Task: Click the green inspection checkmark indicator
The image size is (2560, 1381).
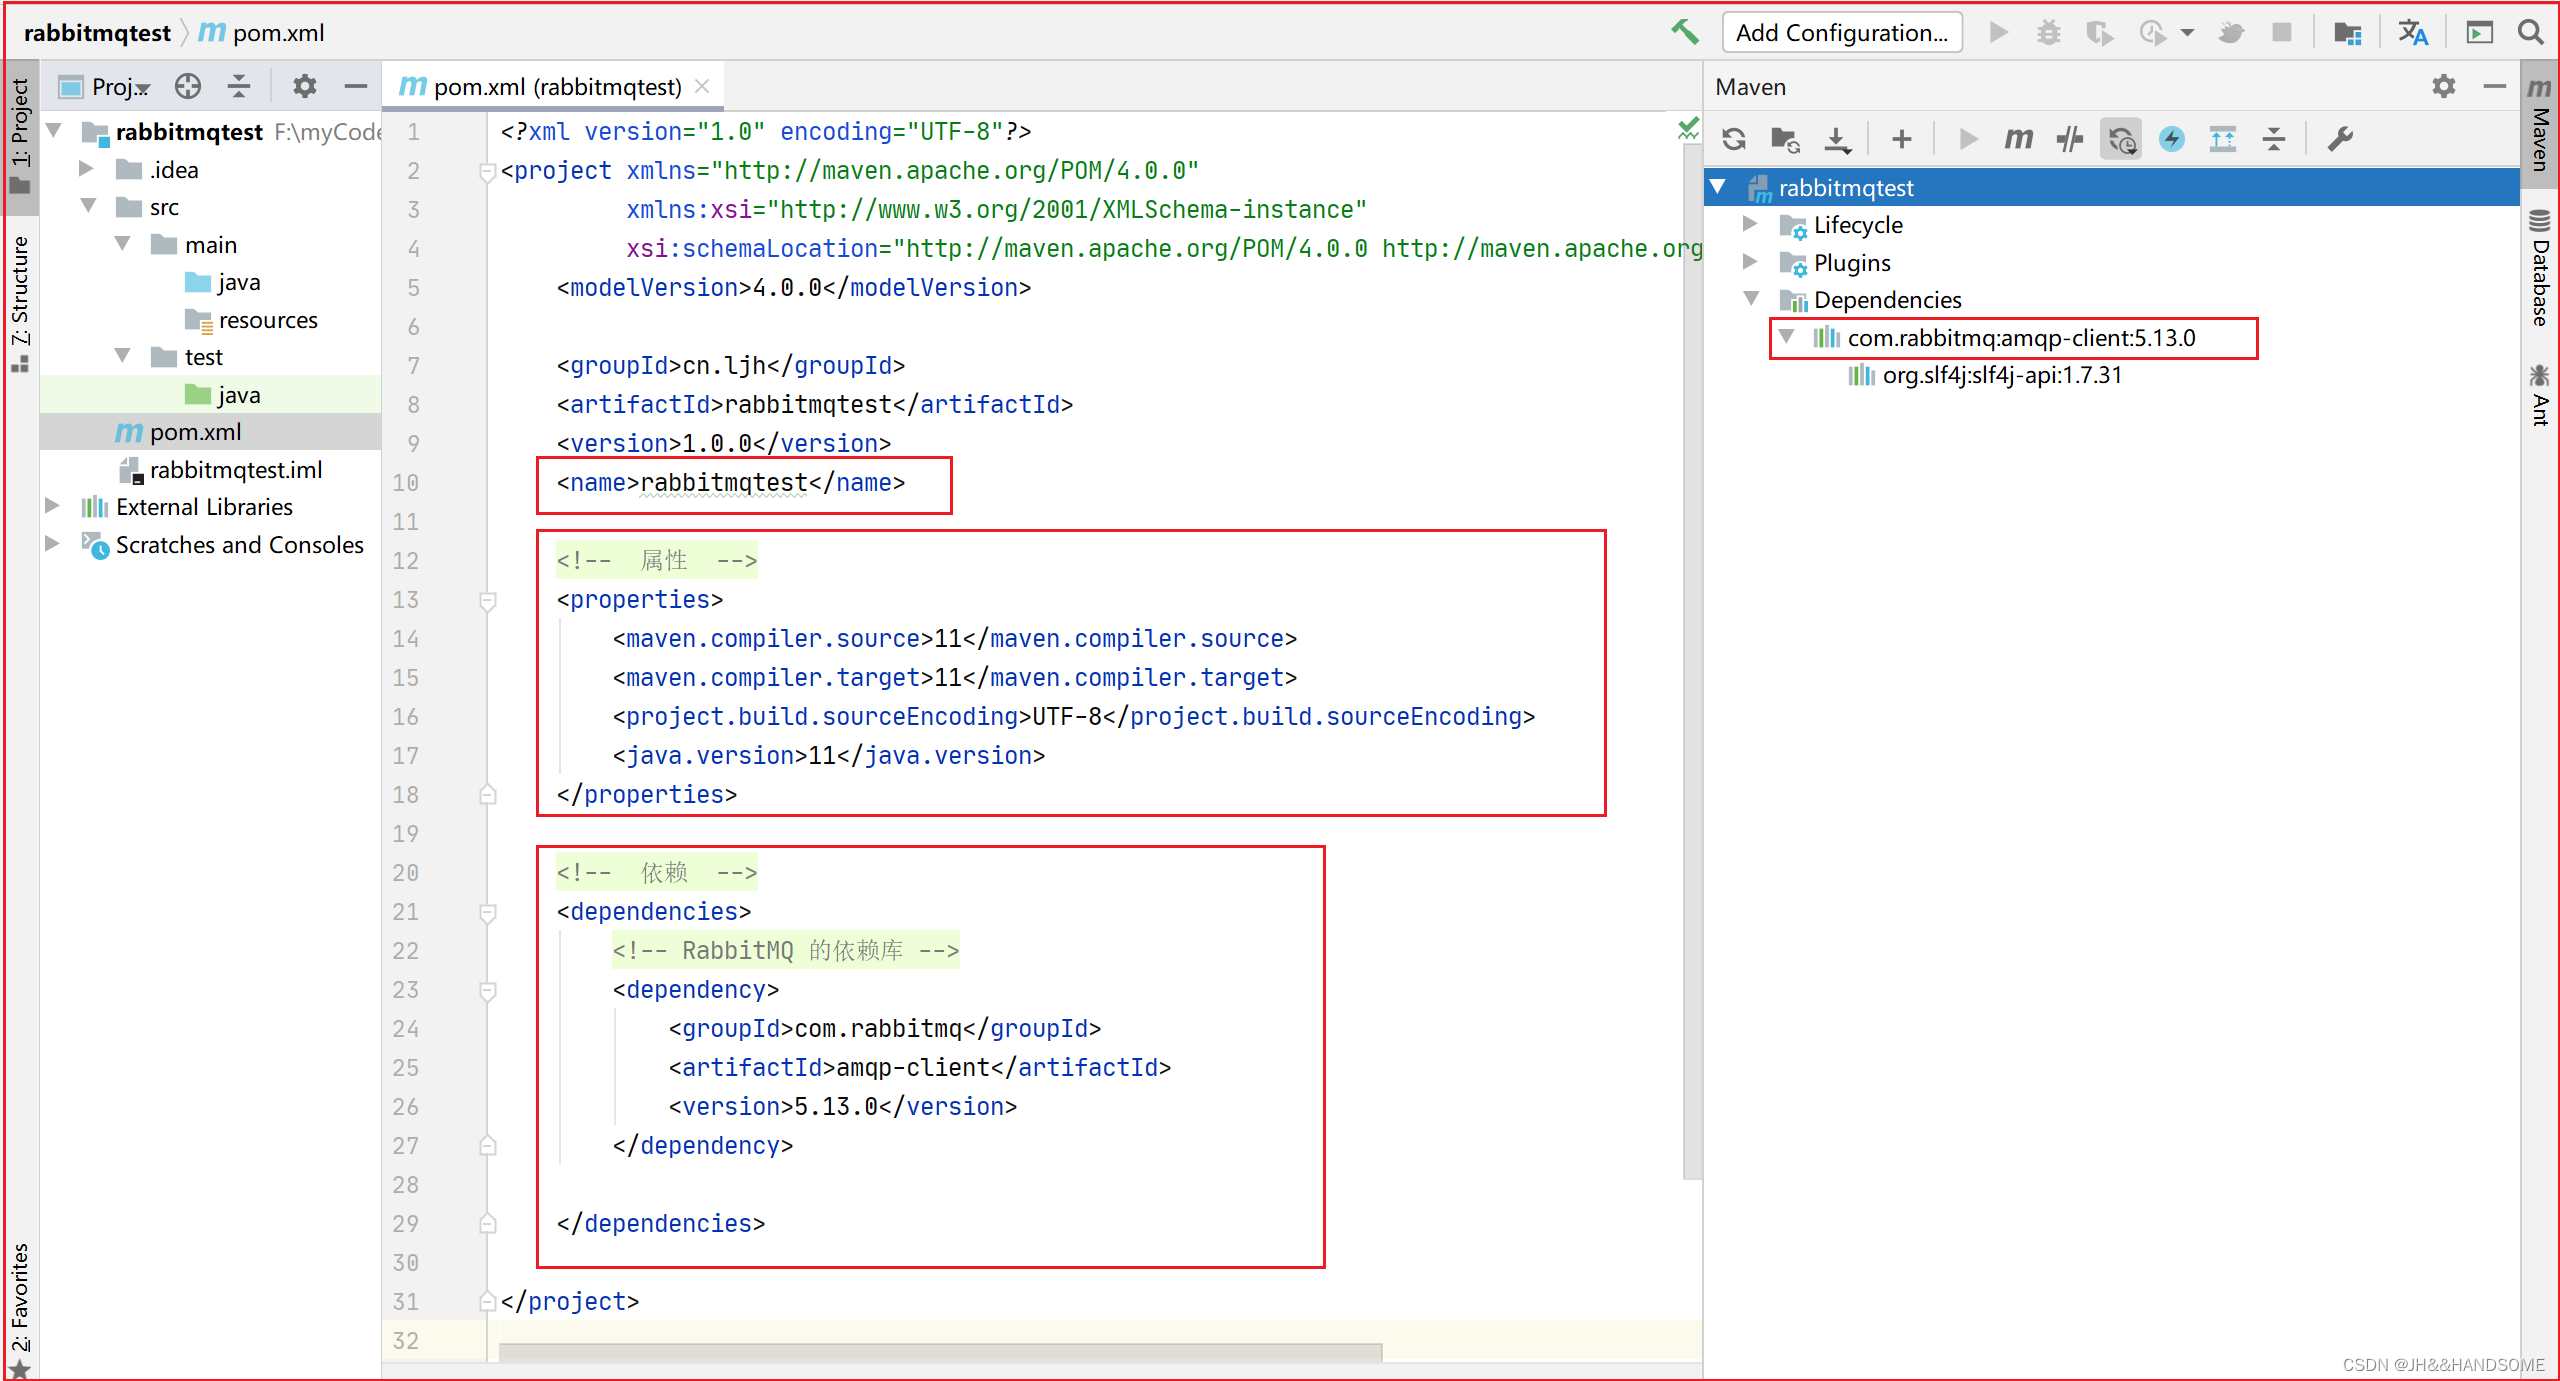Action: pyautogui.click(x=1688, y=129)
